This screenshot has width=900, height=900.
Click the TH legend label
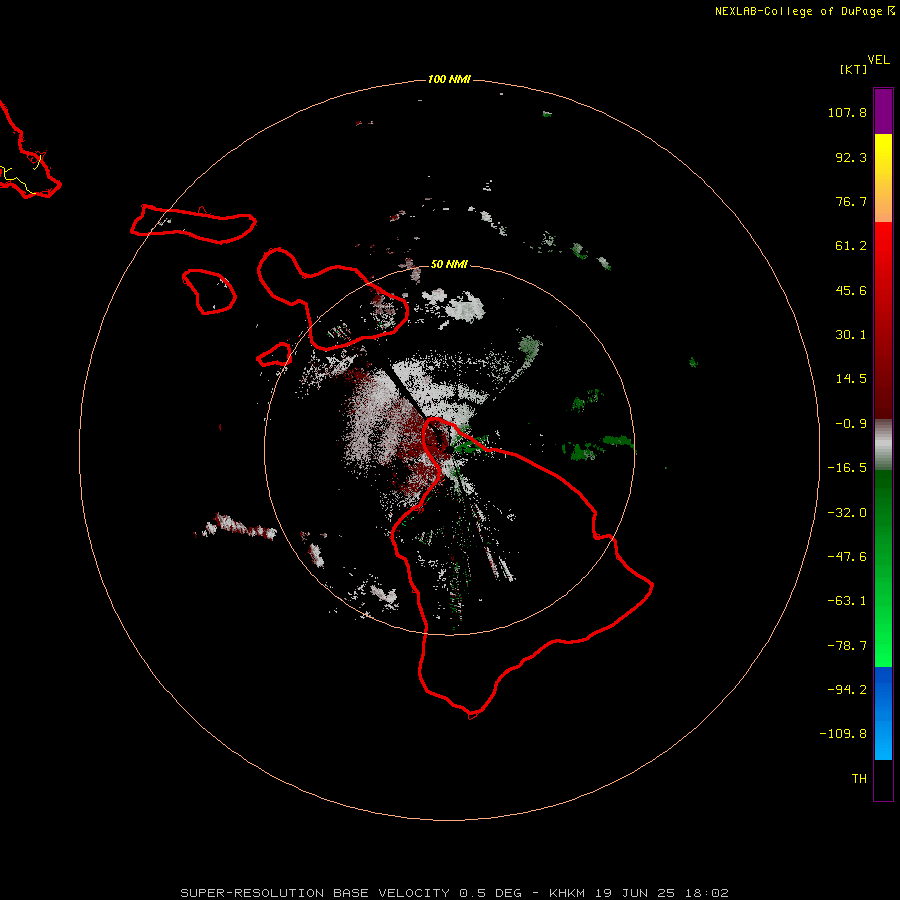[859, 779]
